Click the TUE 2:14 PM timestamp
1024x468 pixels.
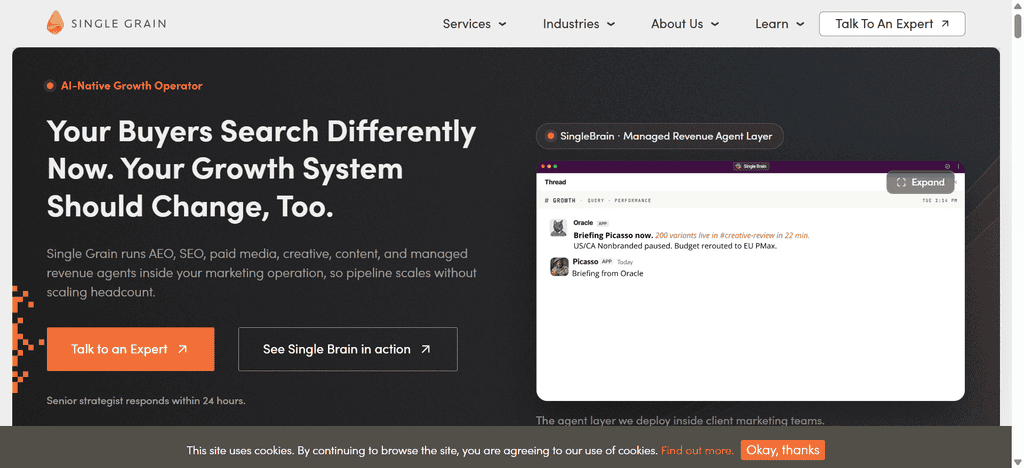[939, 200]
